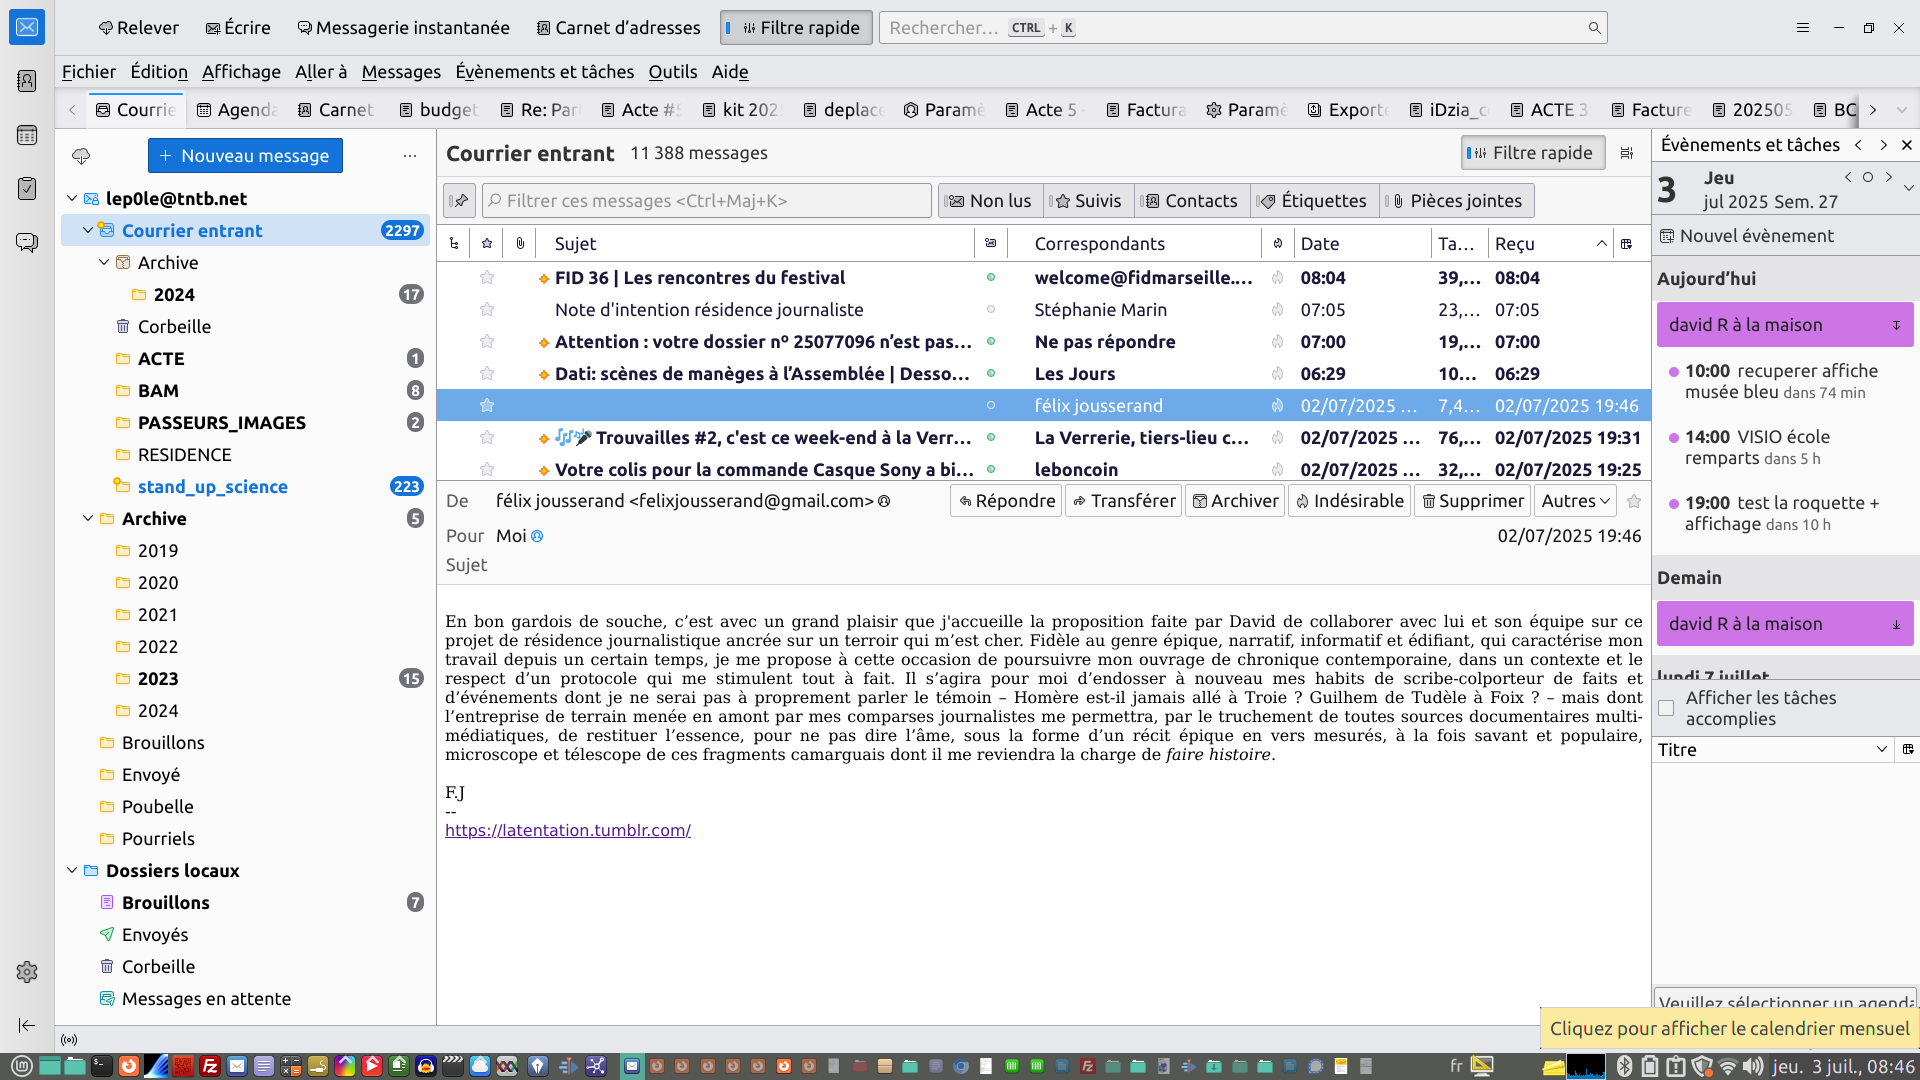Click the Get Messages cloud icon in folder pane
1920x1080 pixels.
coord(81,156)
